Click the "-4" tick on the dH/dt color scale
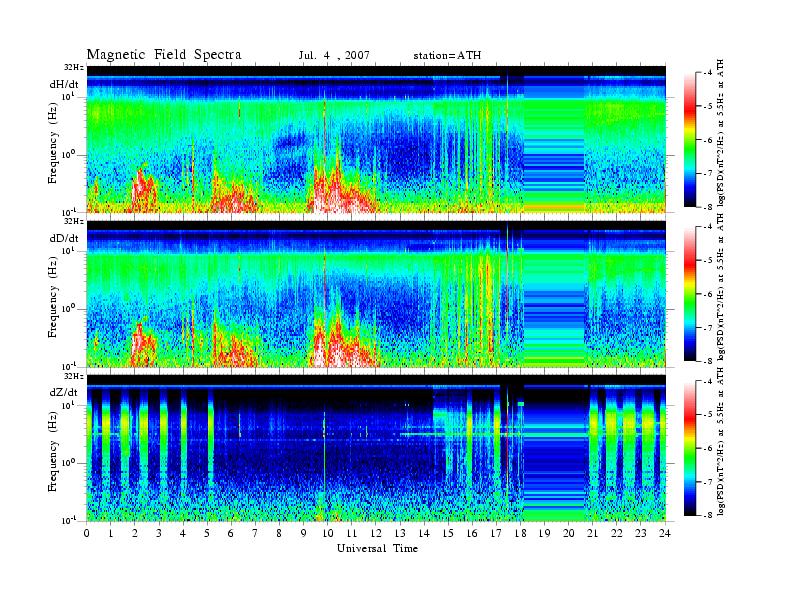Screen dimensions: 792x612 tap(708, 73)
